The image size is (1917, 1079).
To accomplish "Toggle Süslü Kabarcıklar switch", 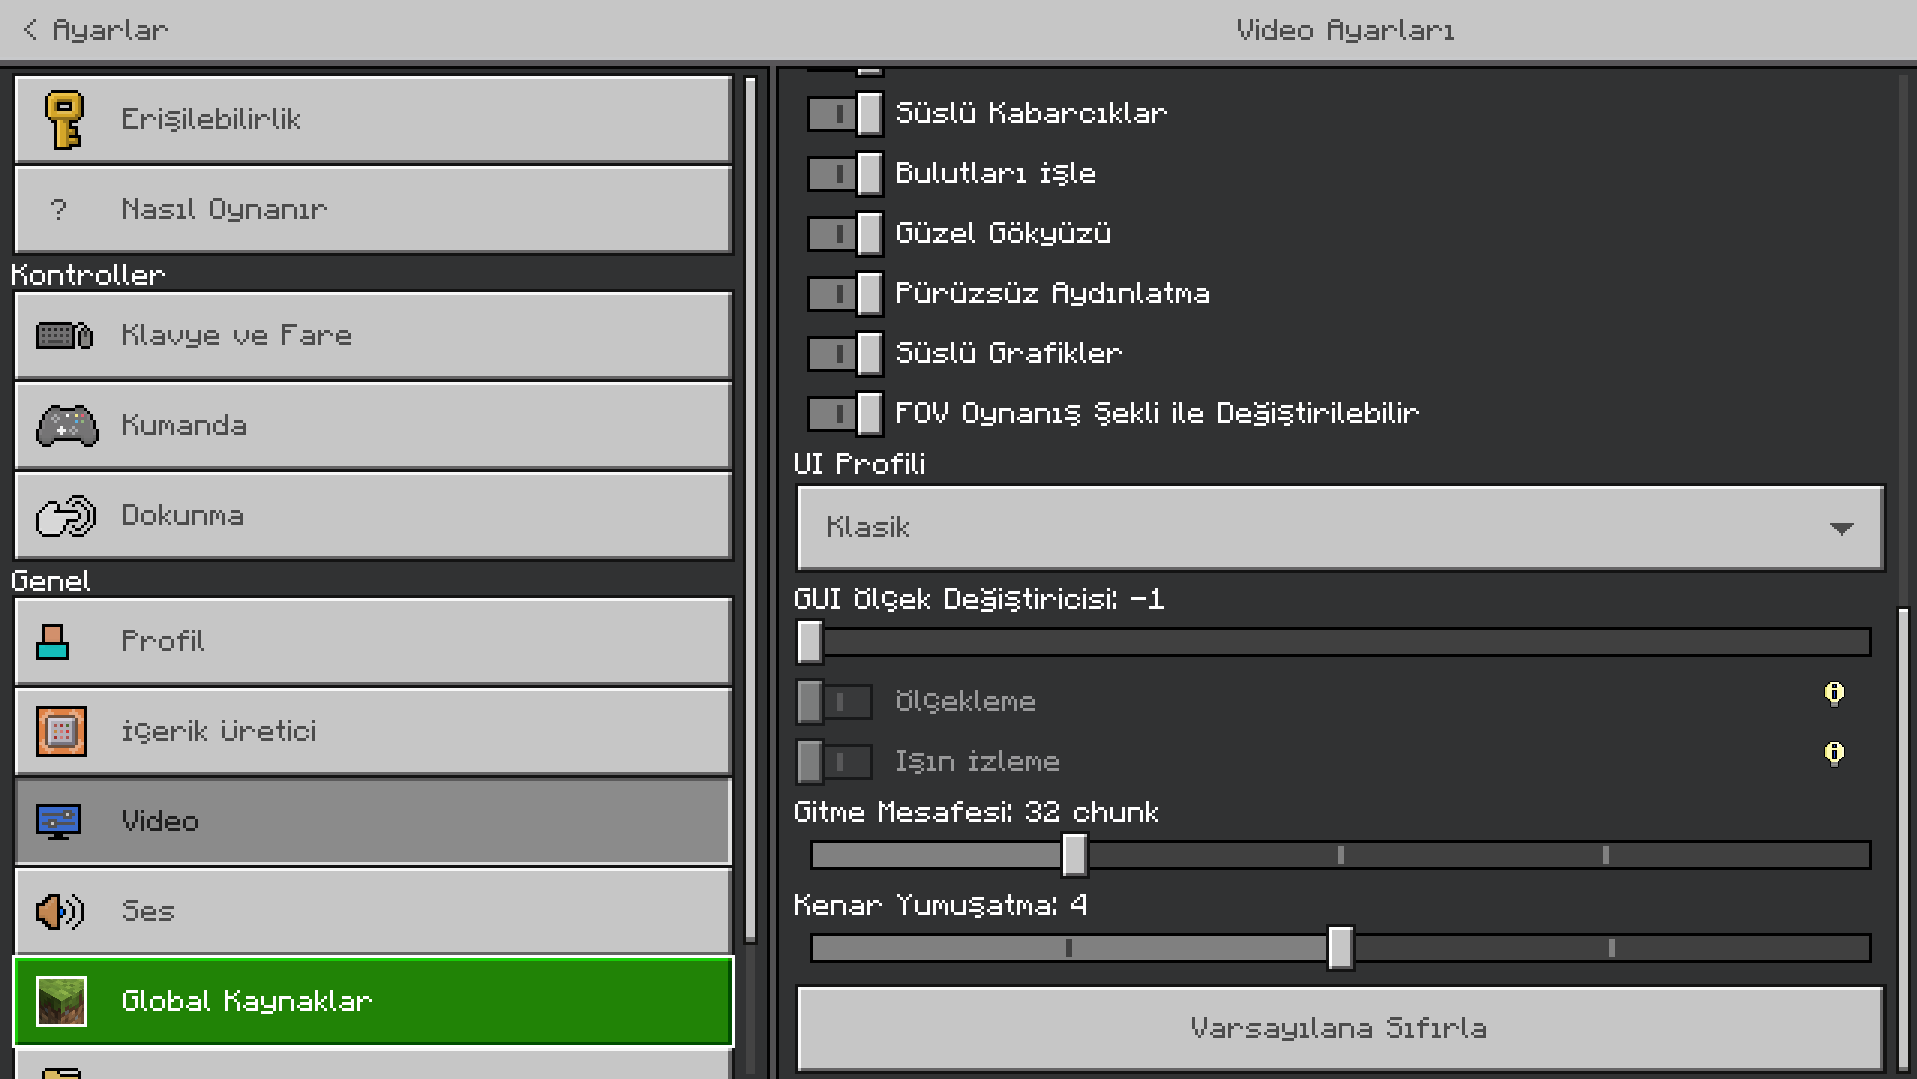I will pyautogui.click(x=845, y=114).
